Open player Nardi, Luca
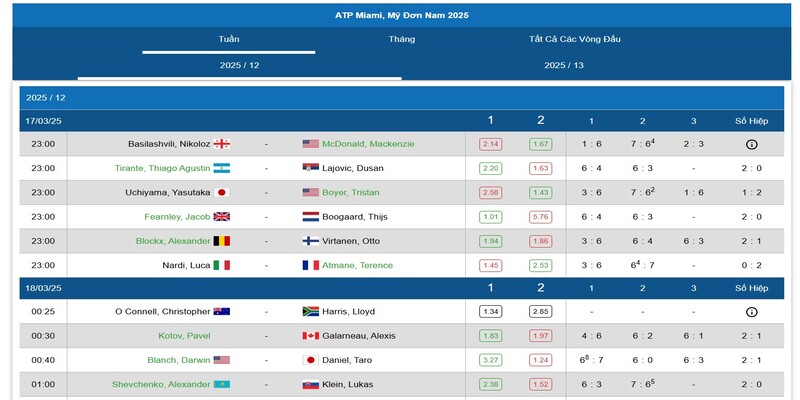The image size is (800, 400). (x=186, y=265)
